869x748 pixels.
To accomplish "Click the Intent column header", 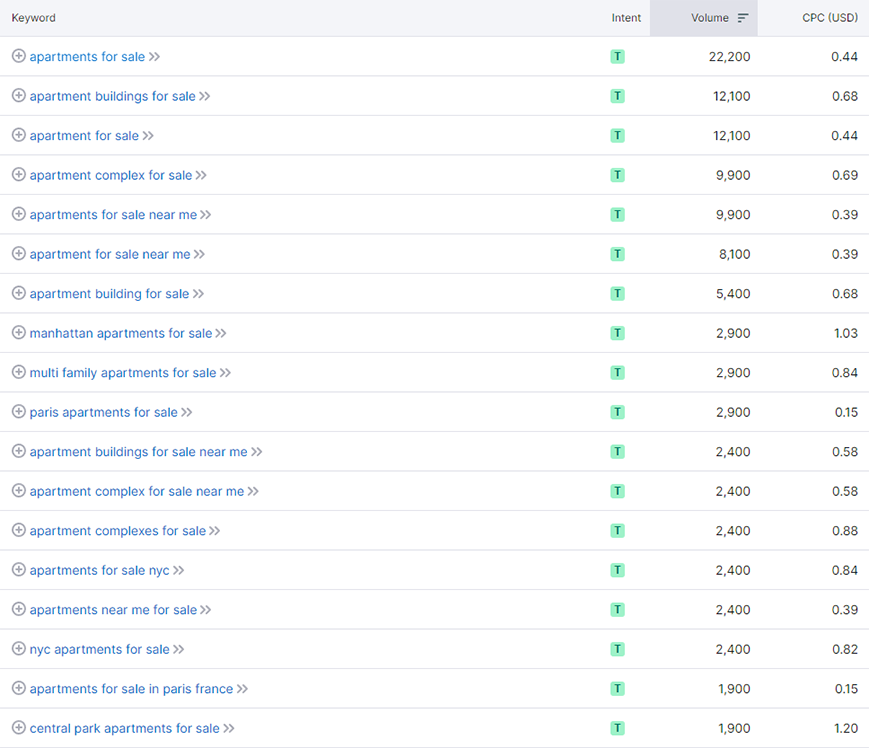I will (626, 18).
